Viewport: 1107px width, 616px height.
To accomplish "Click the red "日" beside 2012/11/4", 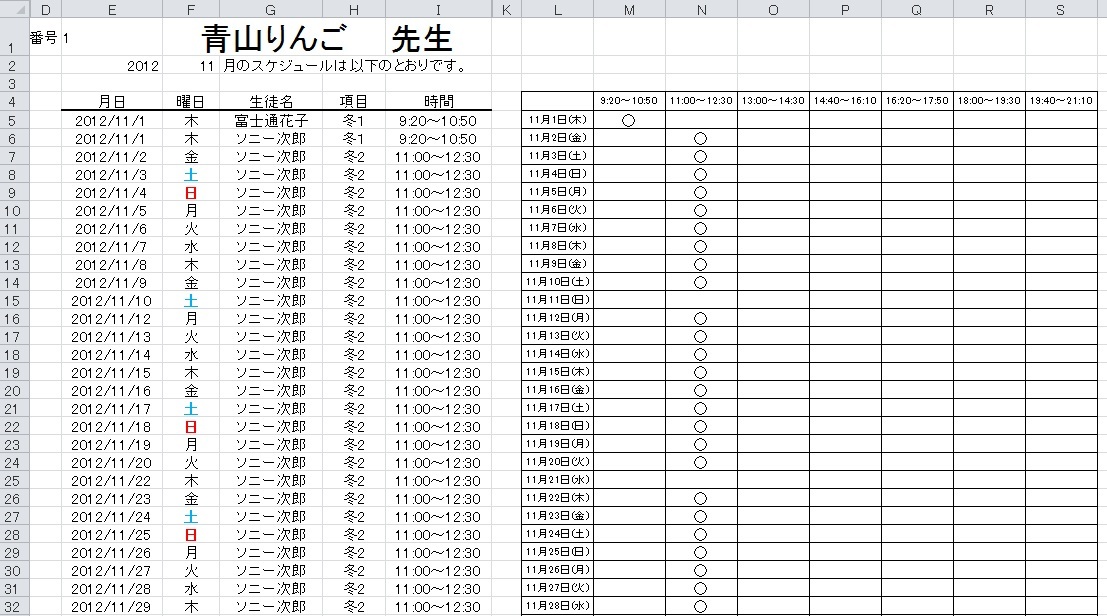I will click(191, 193).
